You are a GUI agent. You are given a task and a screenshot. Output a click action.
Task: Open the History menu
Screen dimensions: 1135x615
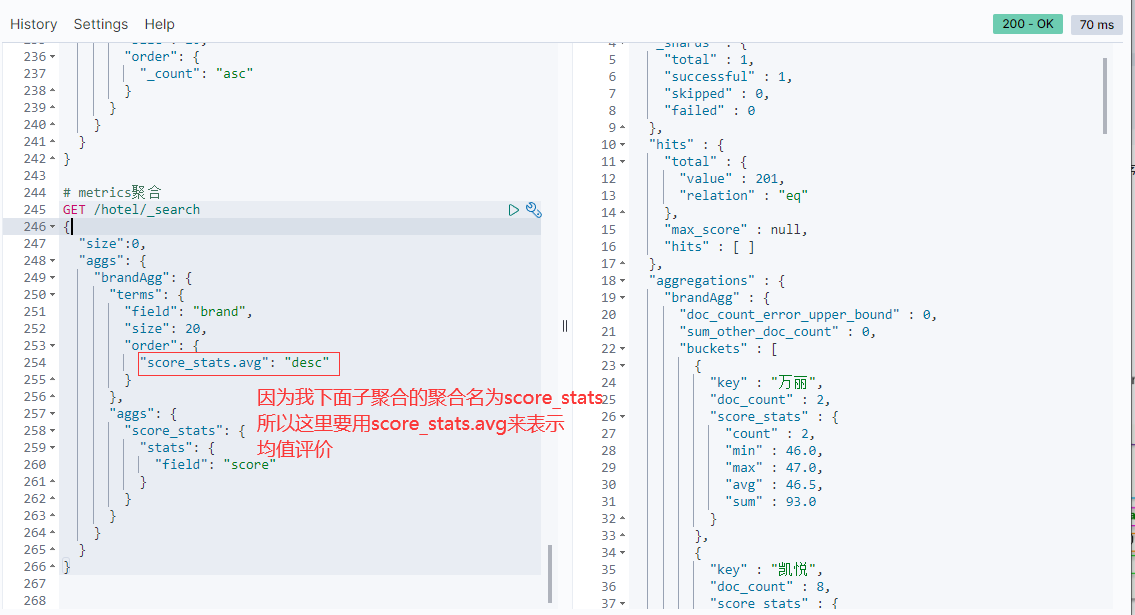click(33, 24)
